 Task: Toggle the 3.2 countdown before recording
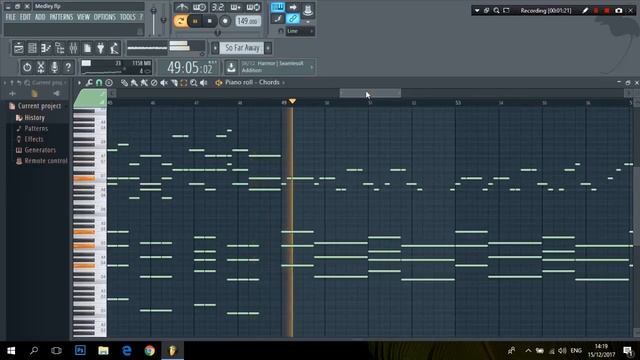(218, 7)
